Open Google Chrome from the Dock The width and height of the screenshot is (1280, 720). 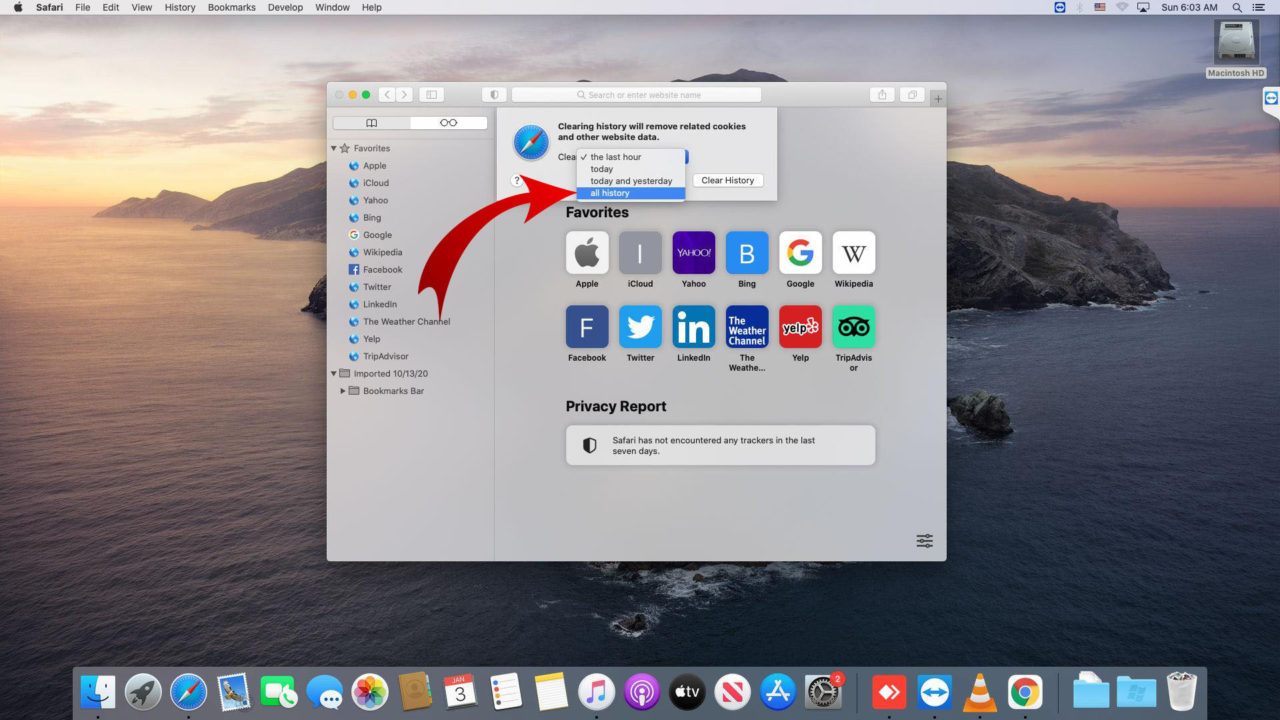(1025, 690)
